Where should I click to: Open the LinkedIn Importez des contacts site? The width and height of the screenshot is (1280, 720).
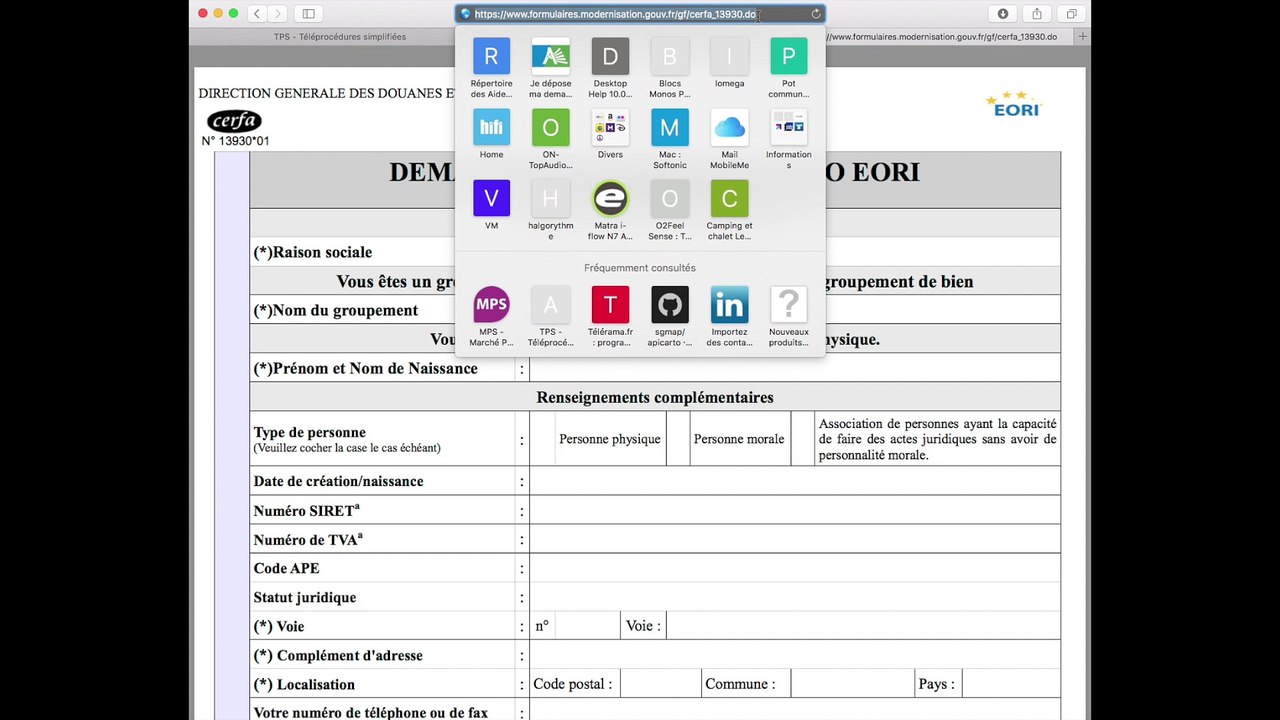729,316
